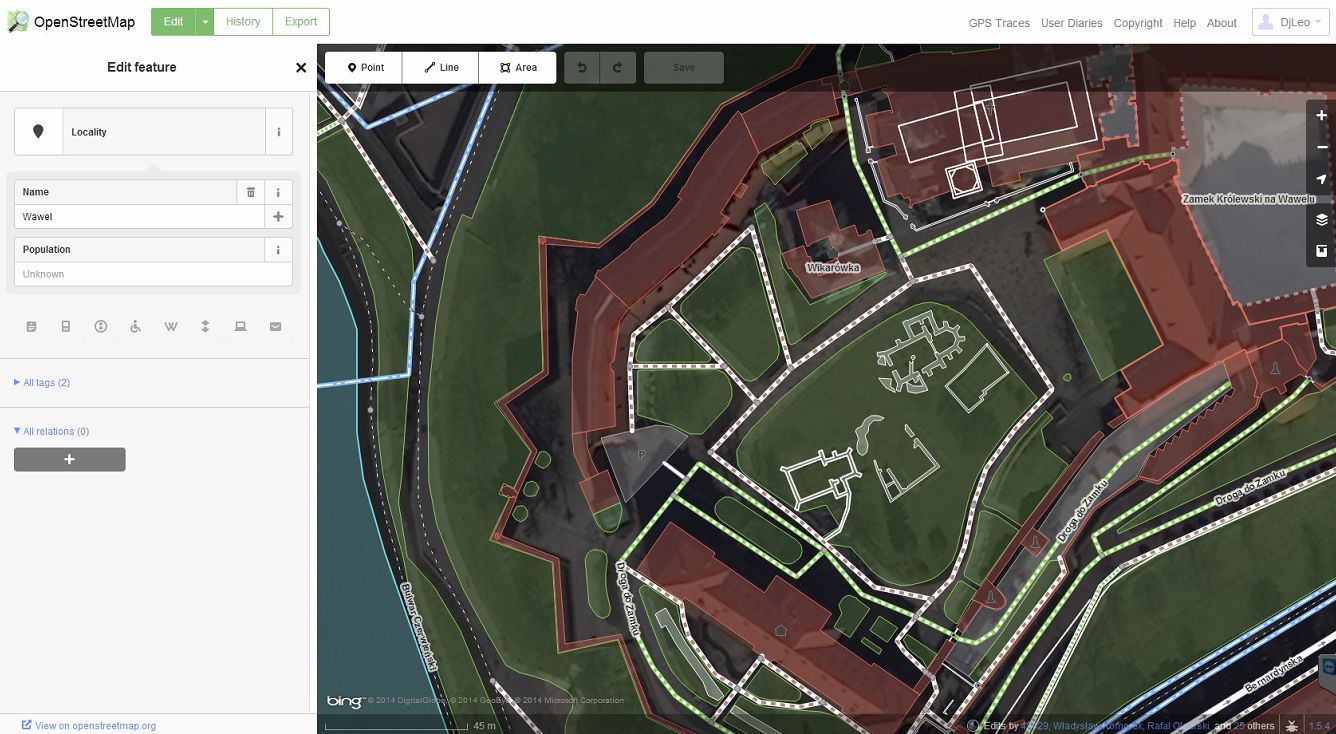This screenshot has width=1336, height=734.
Task: Open the About page
Action: [x=1221, y=23]
